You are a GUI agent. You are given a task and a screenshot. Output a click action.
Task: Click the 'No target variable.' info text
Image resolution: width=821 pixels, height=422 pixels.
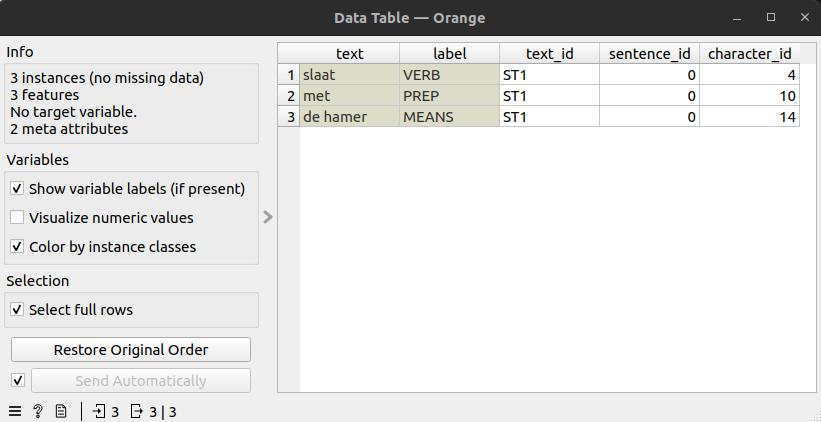[x=73, y=112]
